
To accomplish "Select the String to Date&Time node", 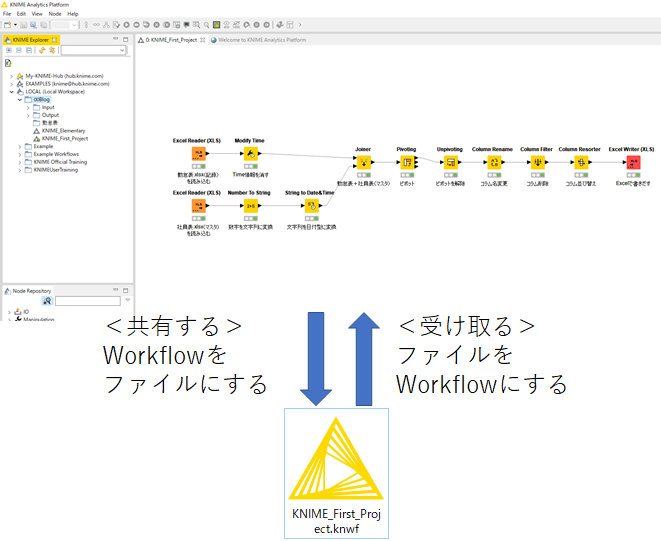I will tap(312, 206).
